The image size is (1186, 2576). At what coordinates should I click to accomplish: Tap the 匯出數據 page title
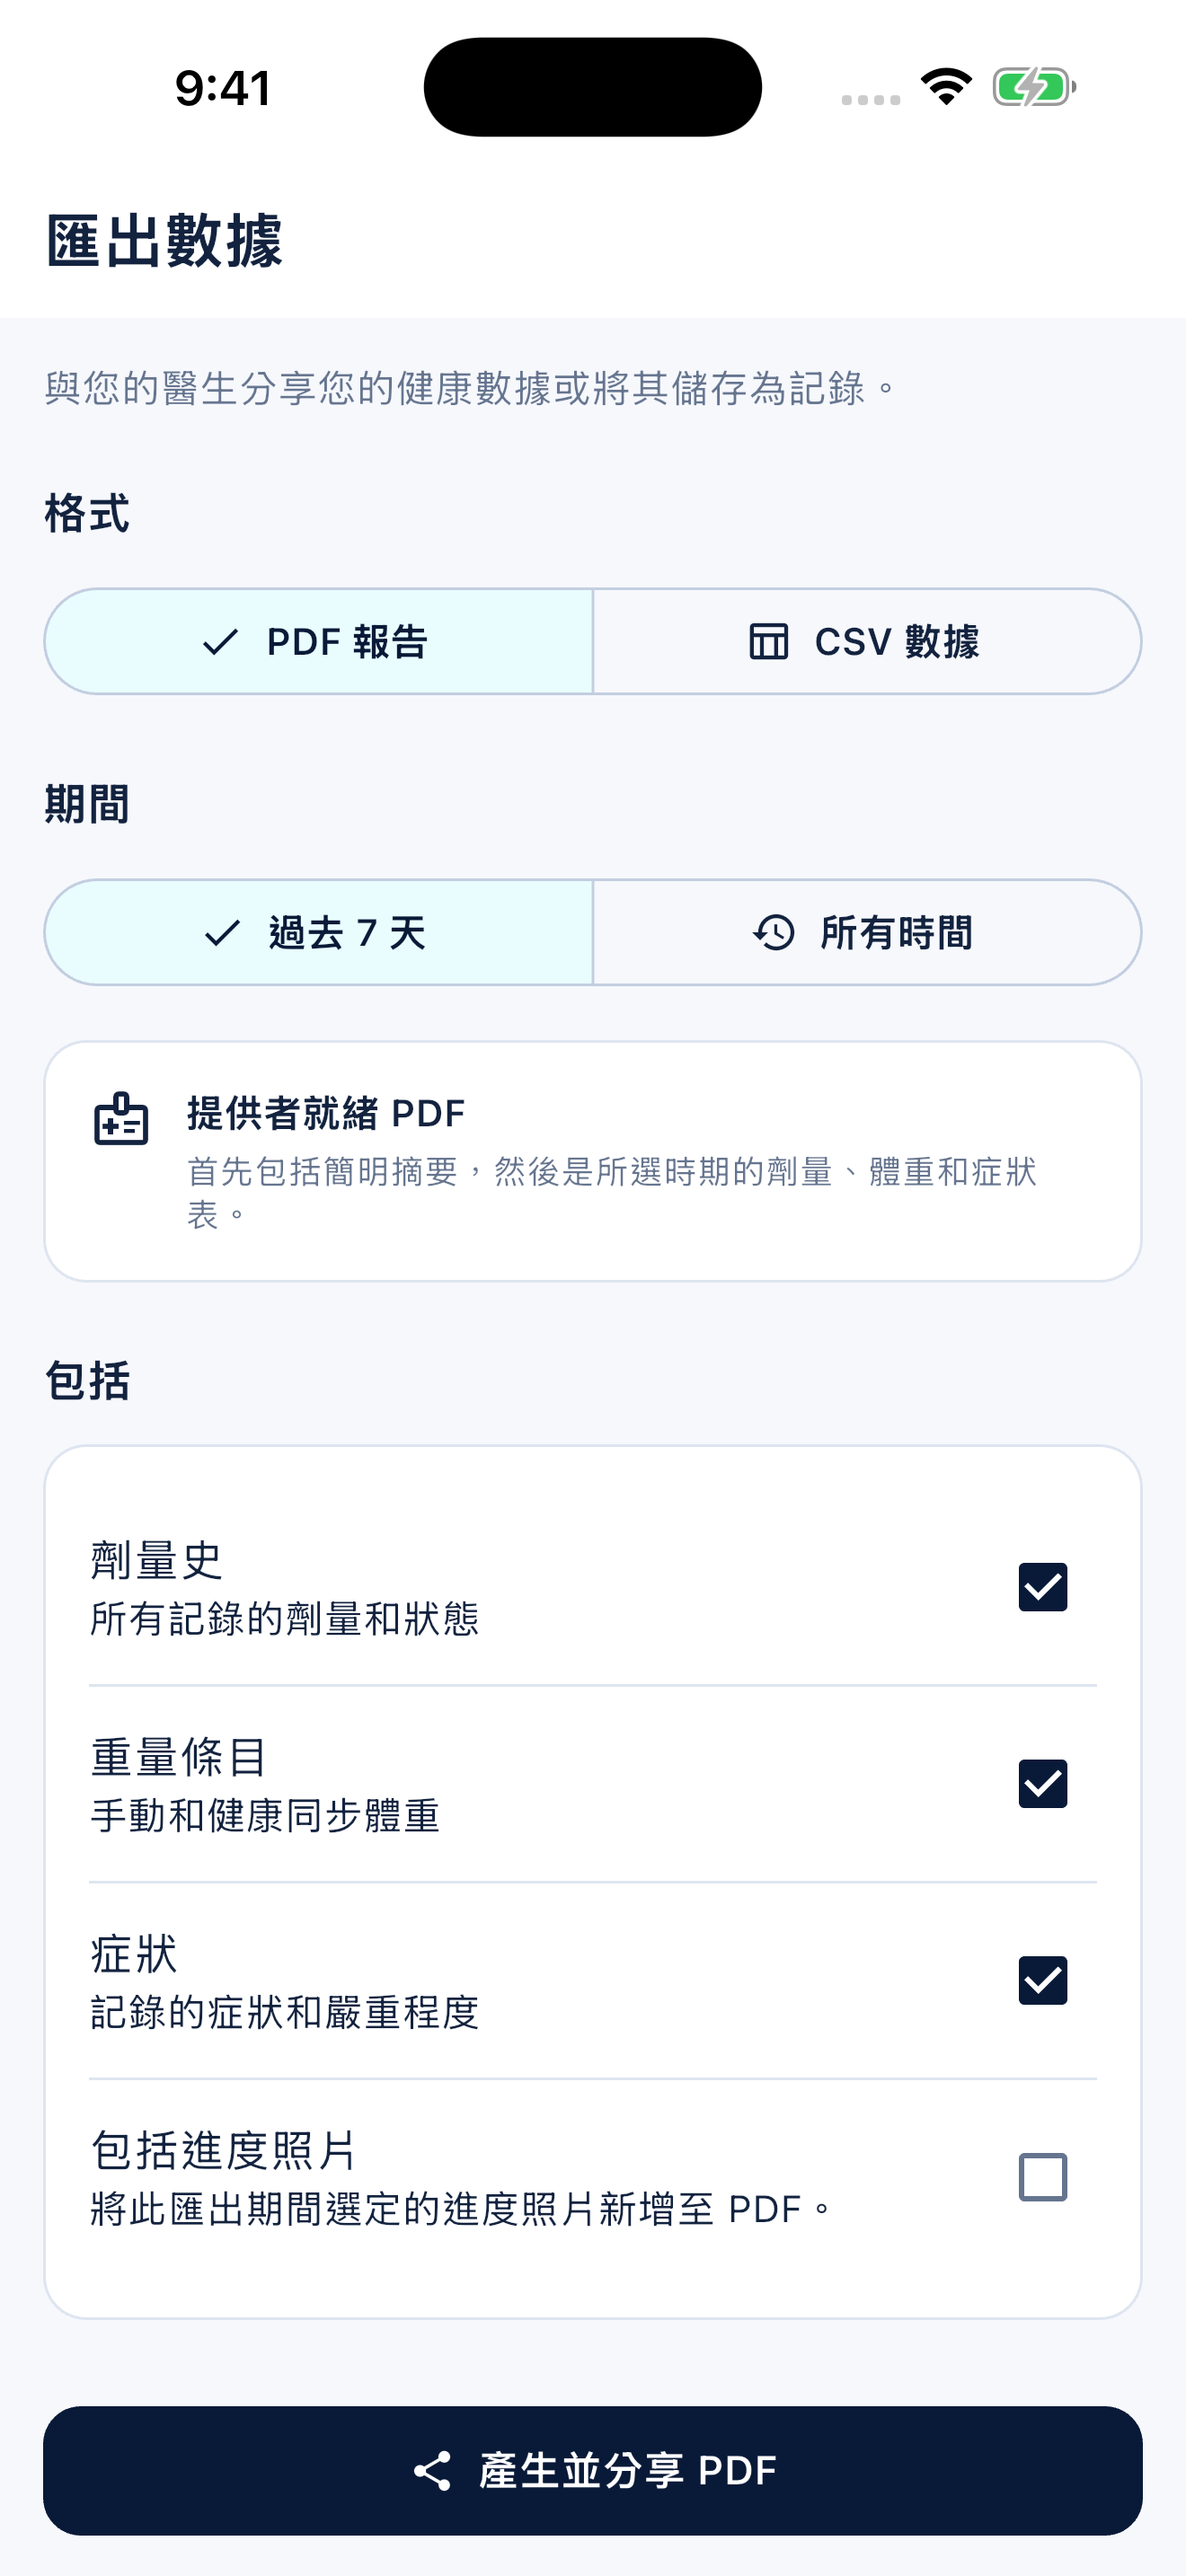tap(164, 241)
